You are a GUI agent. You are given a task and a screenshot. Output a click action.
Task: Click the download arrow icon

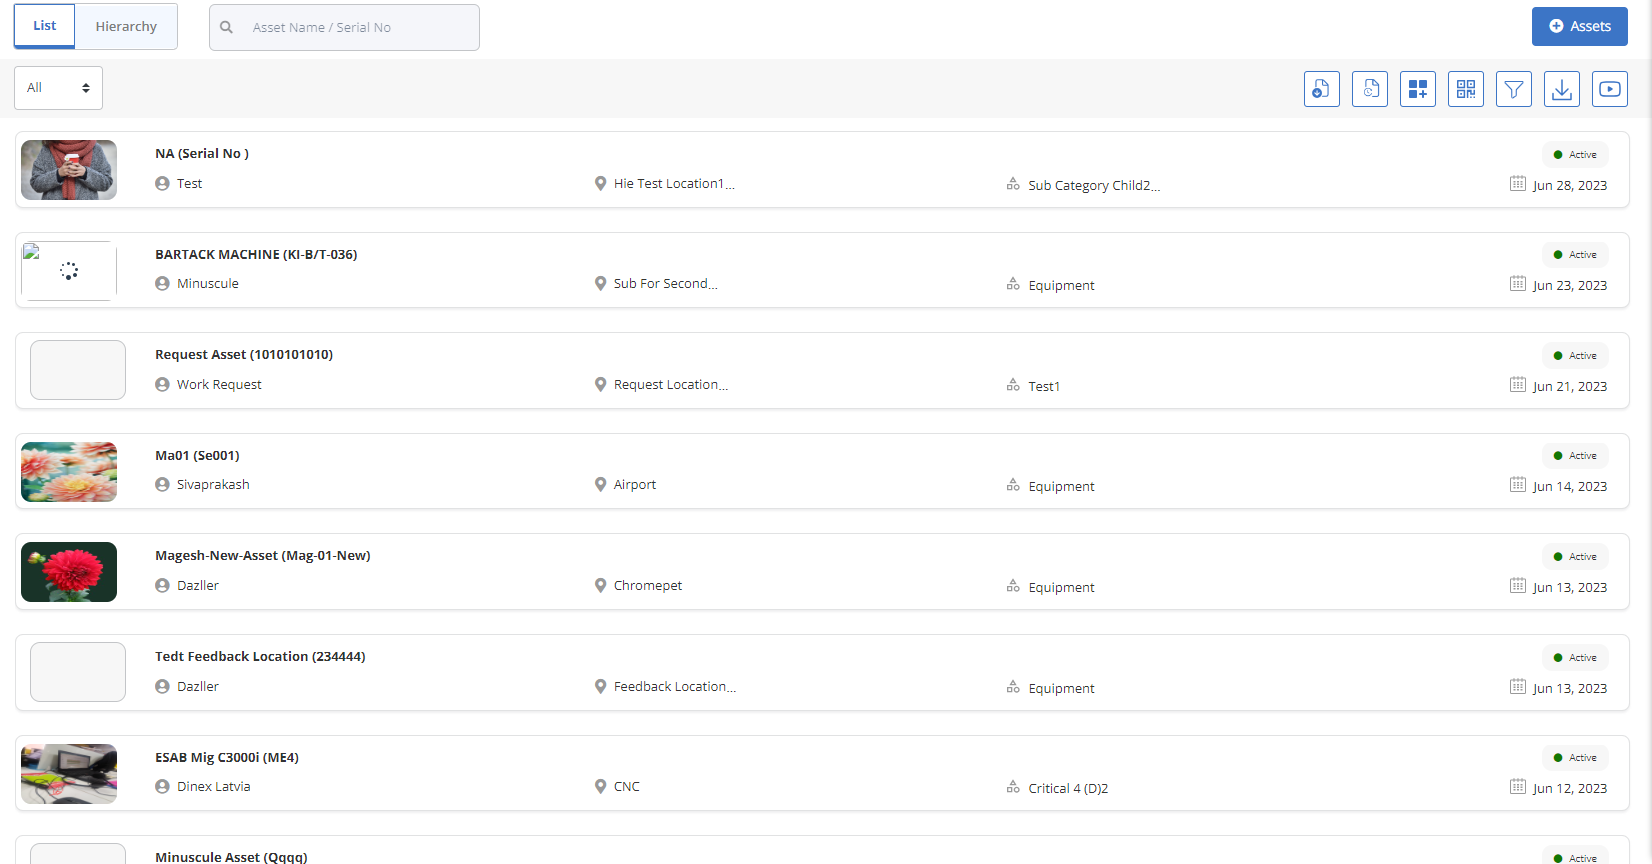(x=1561, y=89)
